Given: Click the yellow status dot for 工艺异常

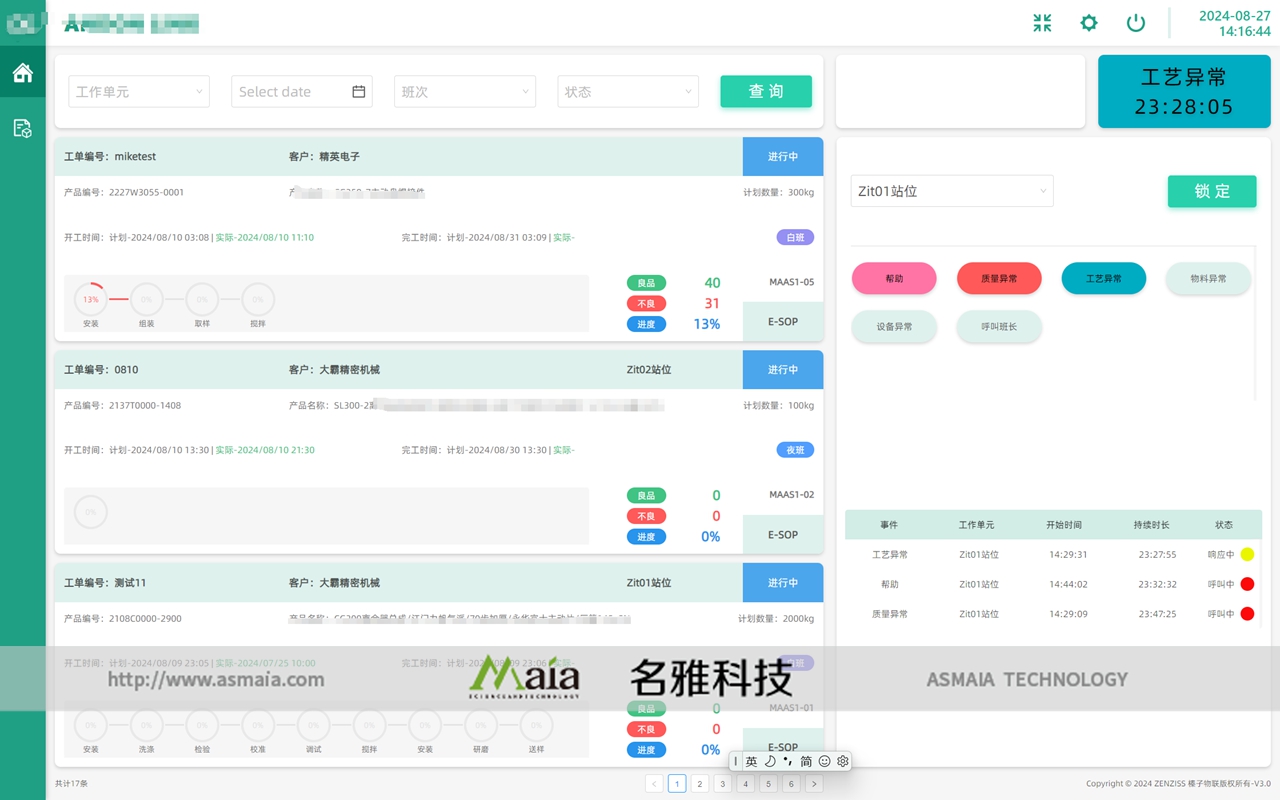Looking at the screenshot, I should tap(1247, 554).
